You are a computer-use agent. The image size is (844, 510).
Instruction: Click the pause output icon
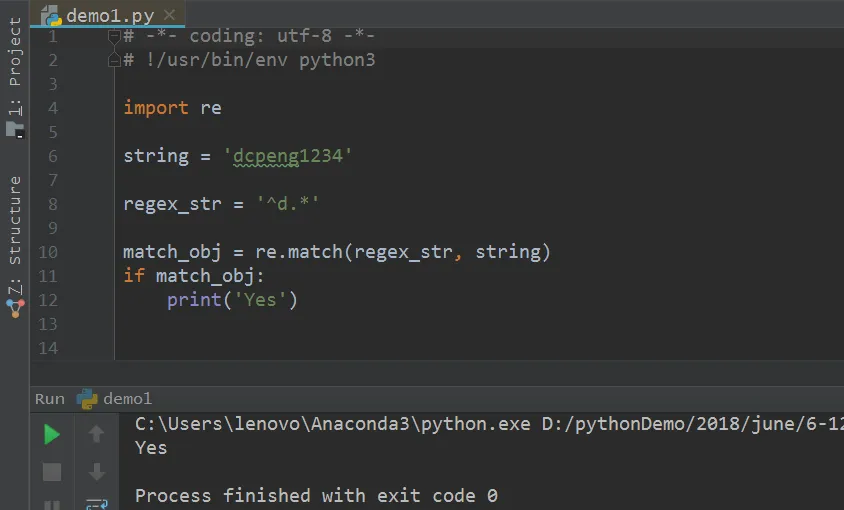pos(52,505)
